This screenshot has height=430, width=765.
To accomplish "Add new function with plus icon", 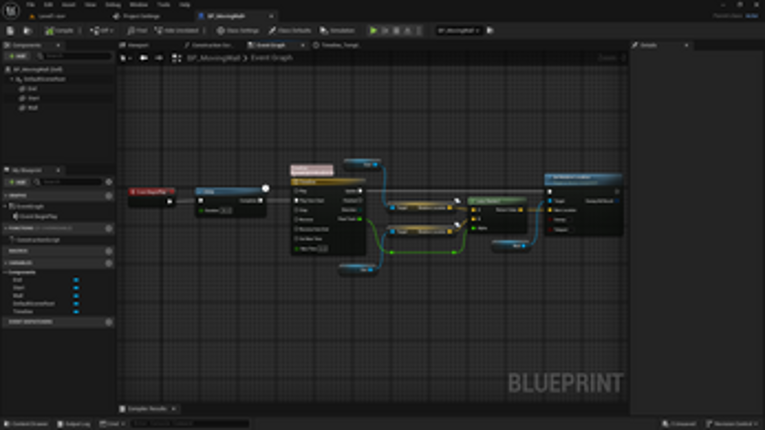I will coord(109,228).
